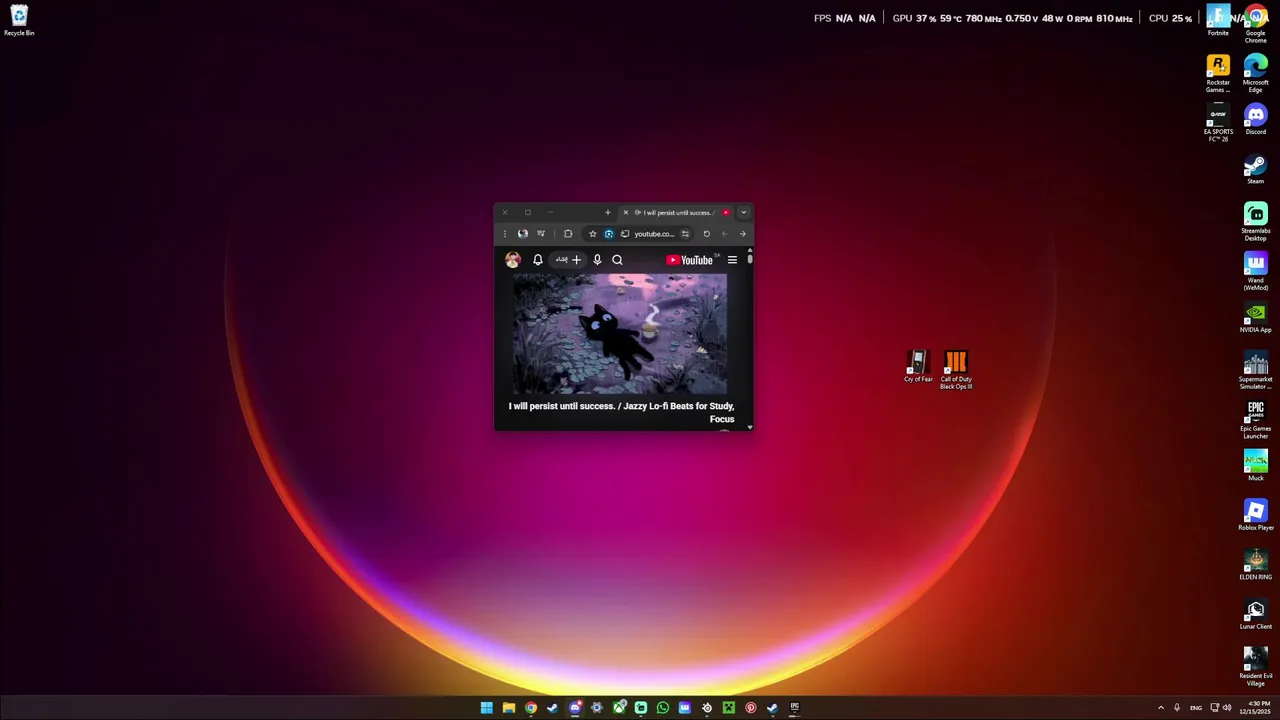Open Xbox app from taskbar
1280x720 pixels.
(x=619, y=708)
